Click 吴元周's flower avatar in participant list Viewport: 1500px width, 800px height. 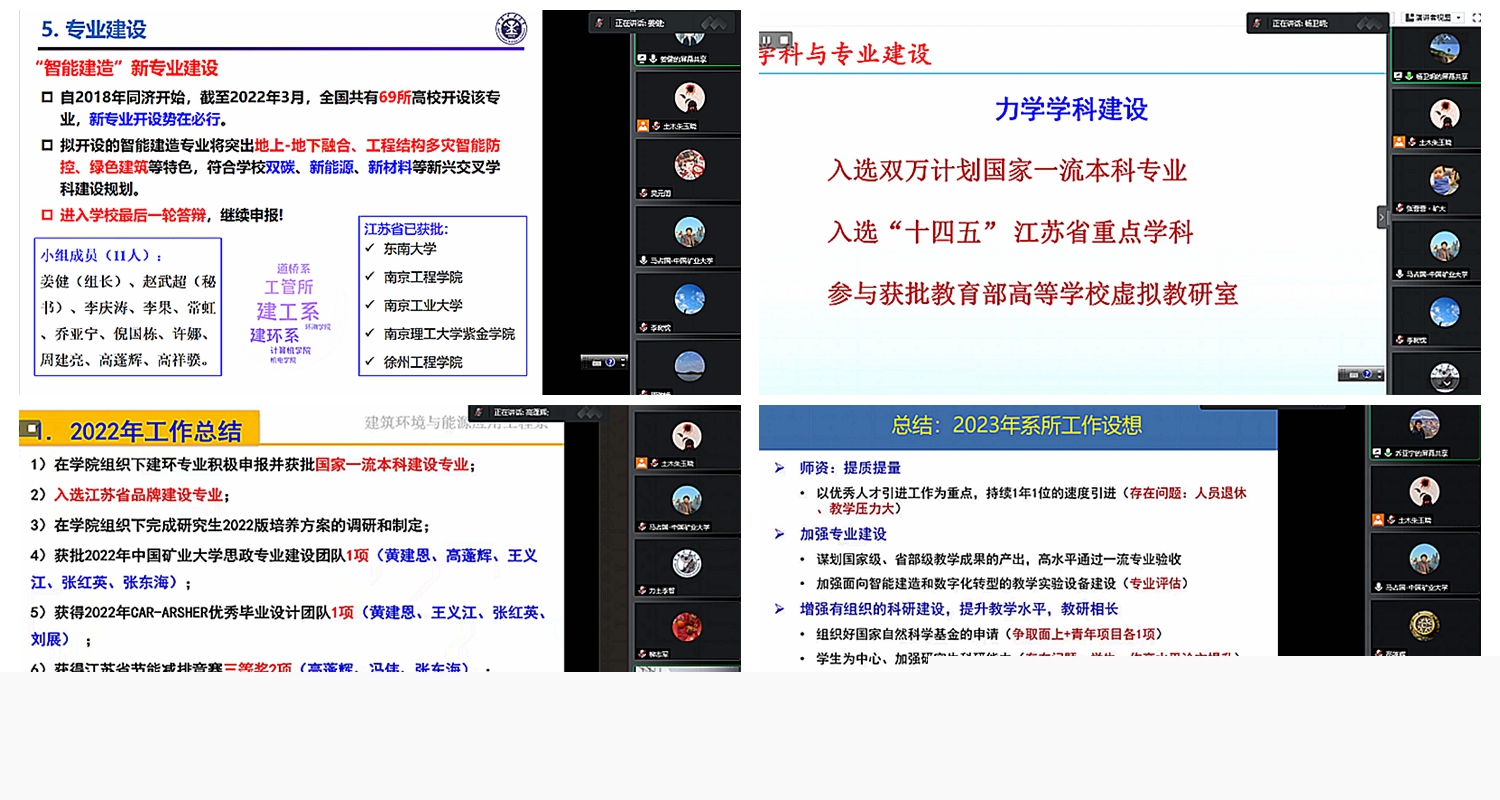click(x=689, y=164)
